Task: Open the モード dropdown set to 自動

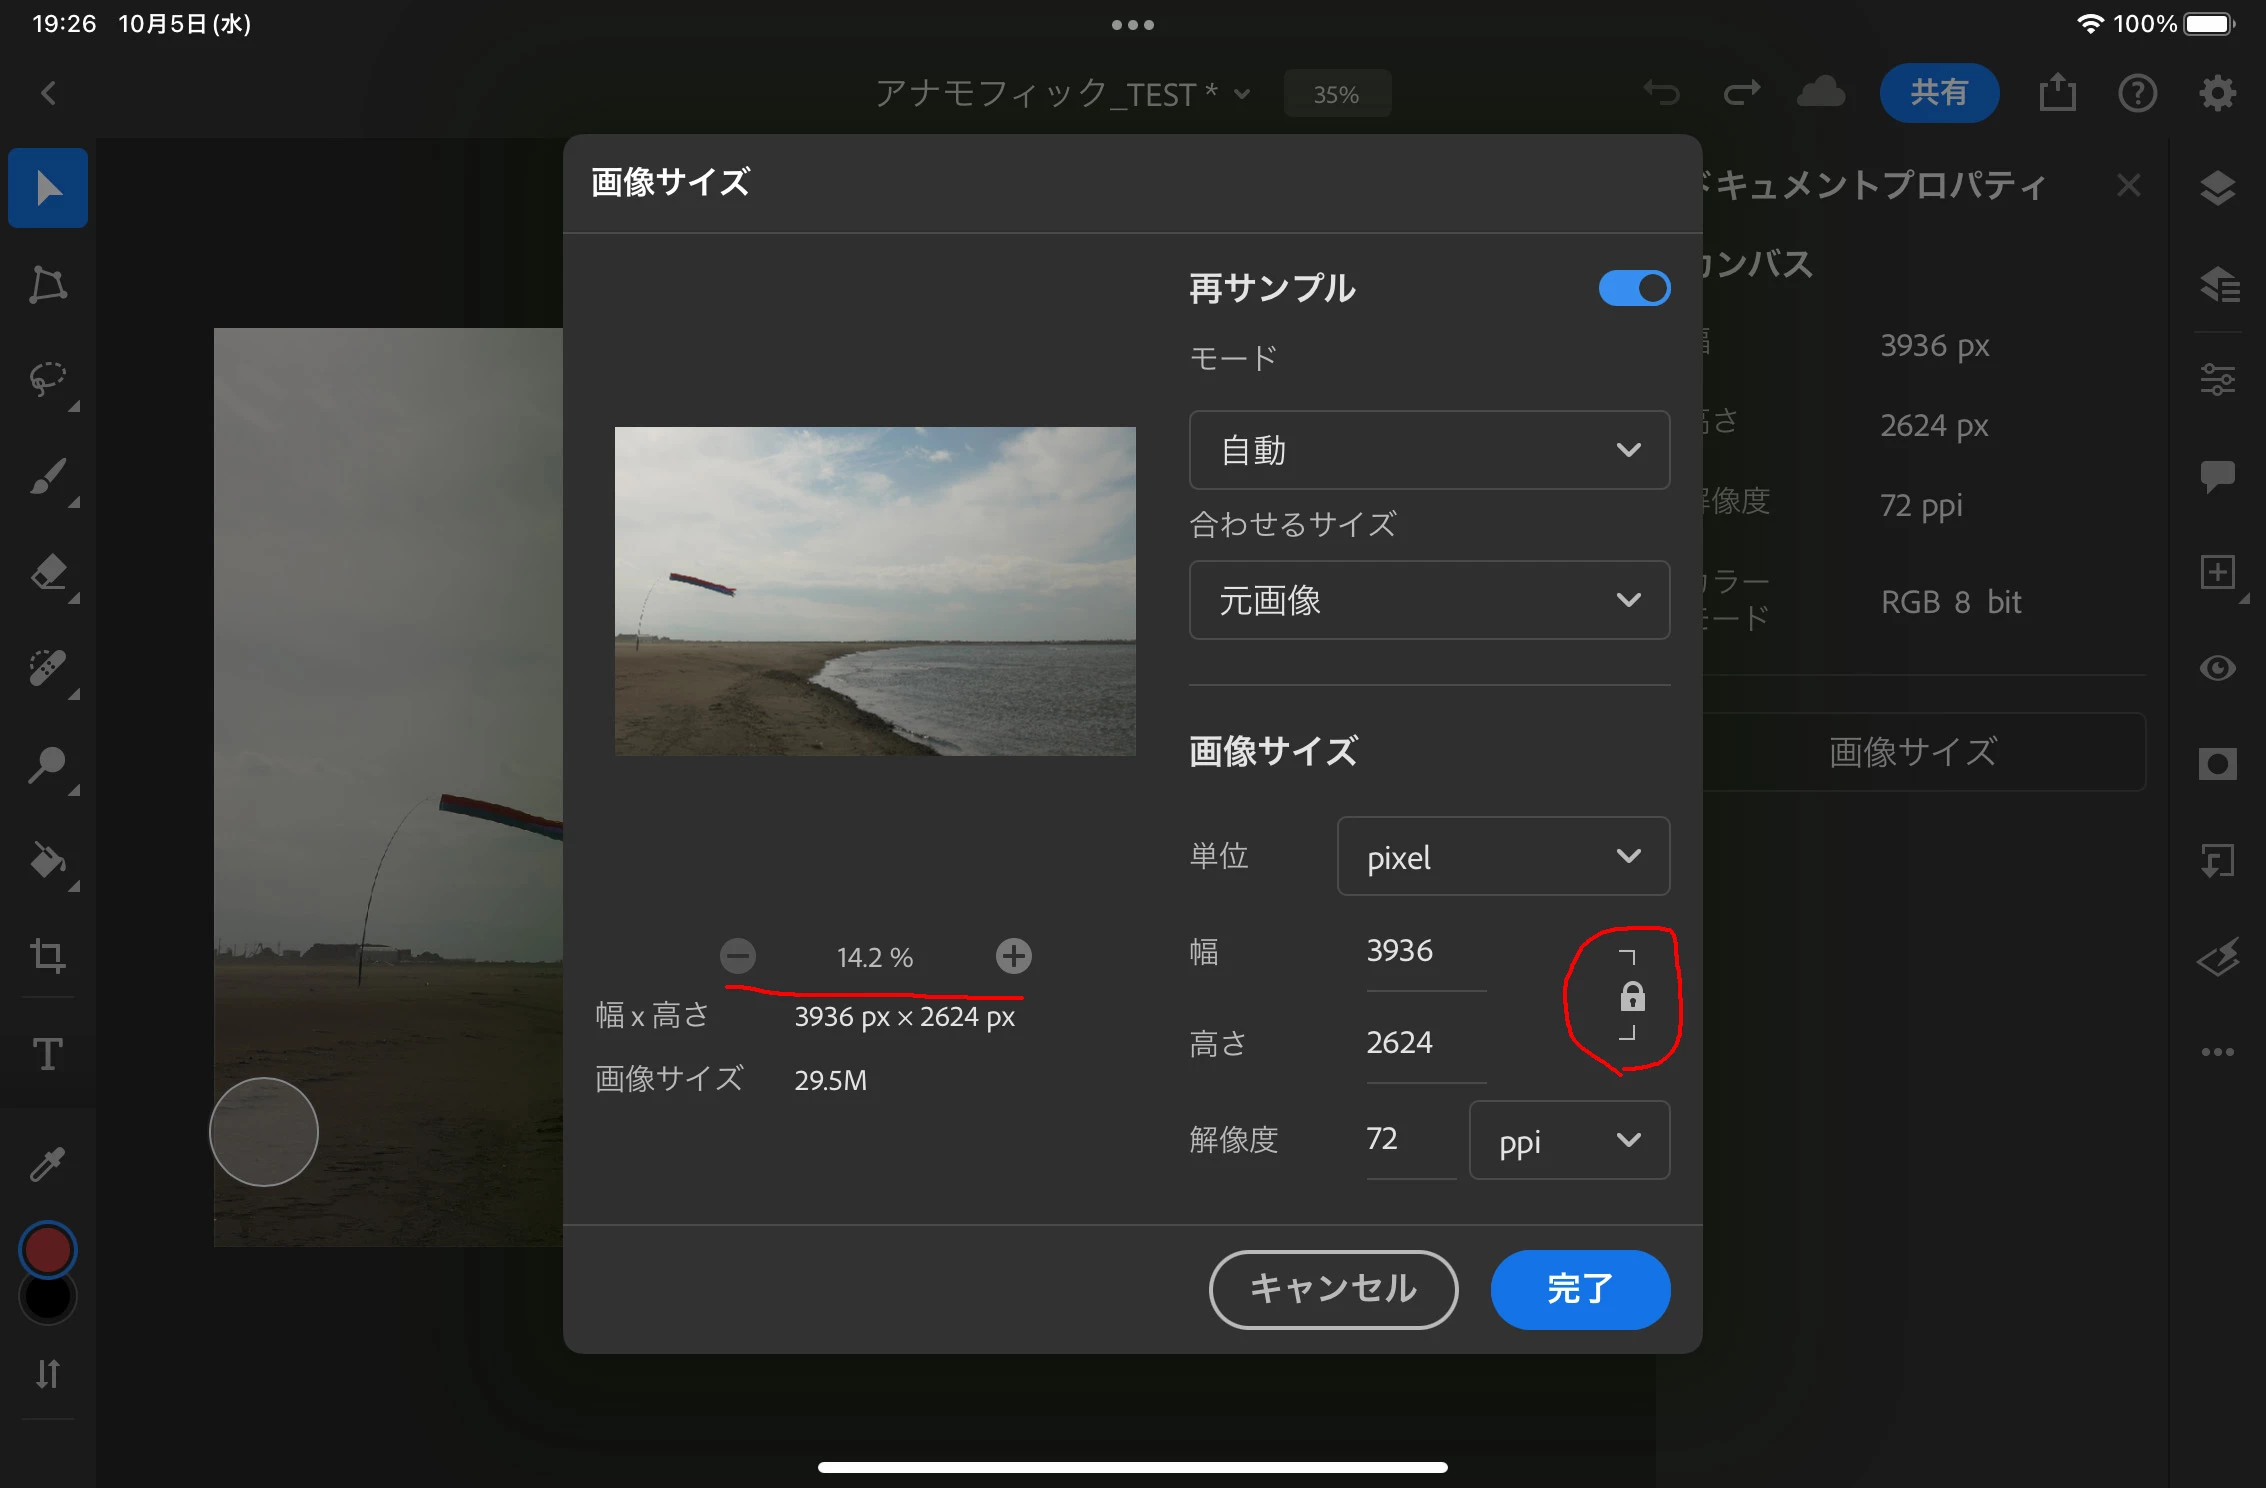Action: click(1428, 450)
